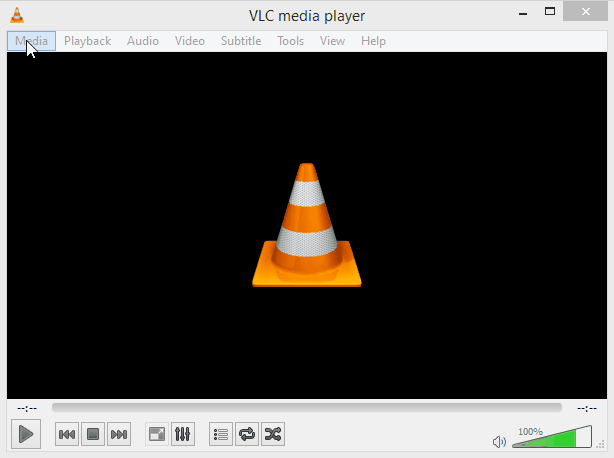Stop playback with the square button
Viewport: 614px width, 458px height.
pyautogui.click(x=93, y=434)
